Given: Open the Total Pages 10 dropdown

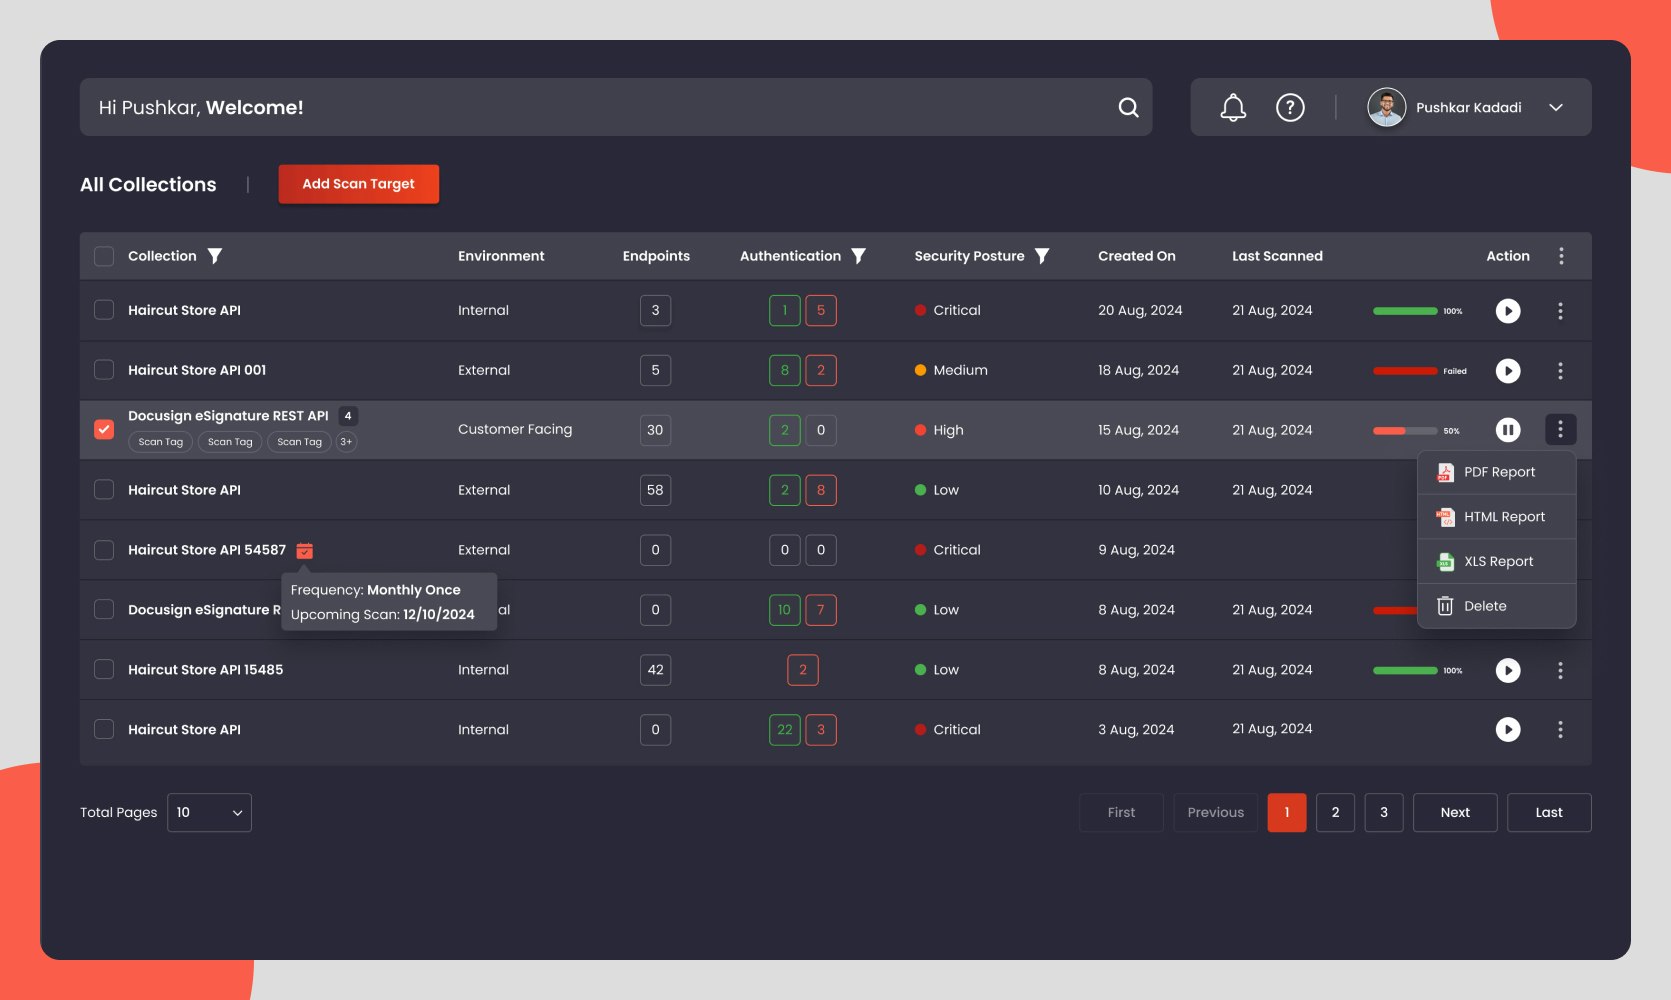Looking at the screenshot, I should pyautogui.click(x=209, y=812).
